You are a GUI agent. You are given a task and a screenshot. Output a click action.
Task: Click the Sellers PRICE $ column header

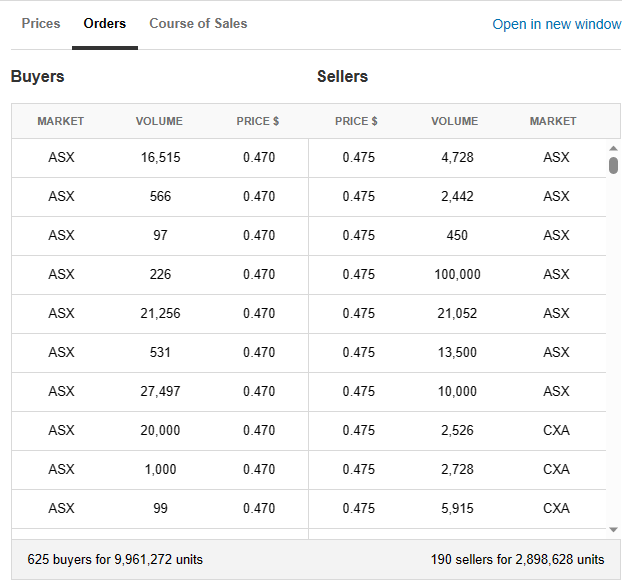[357, 121]
